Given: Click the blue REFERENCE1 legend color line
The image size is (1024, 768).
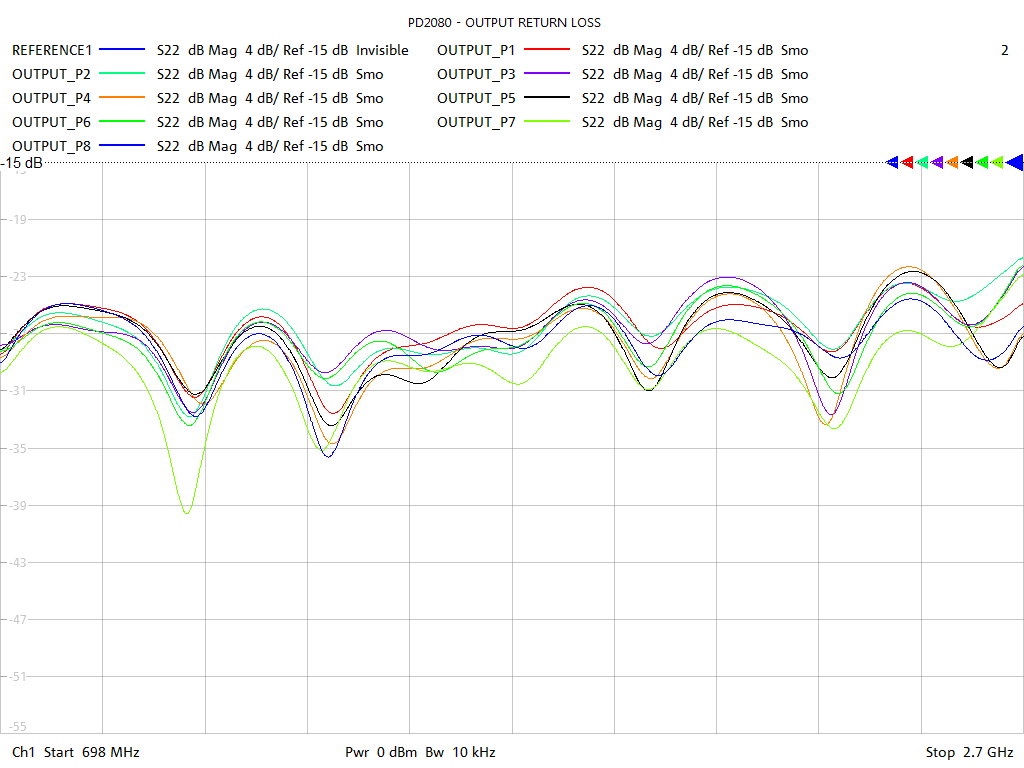Looking at the screenshot, I should [121, 50].
